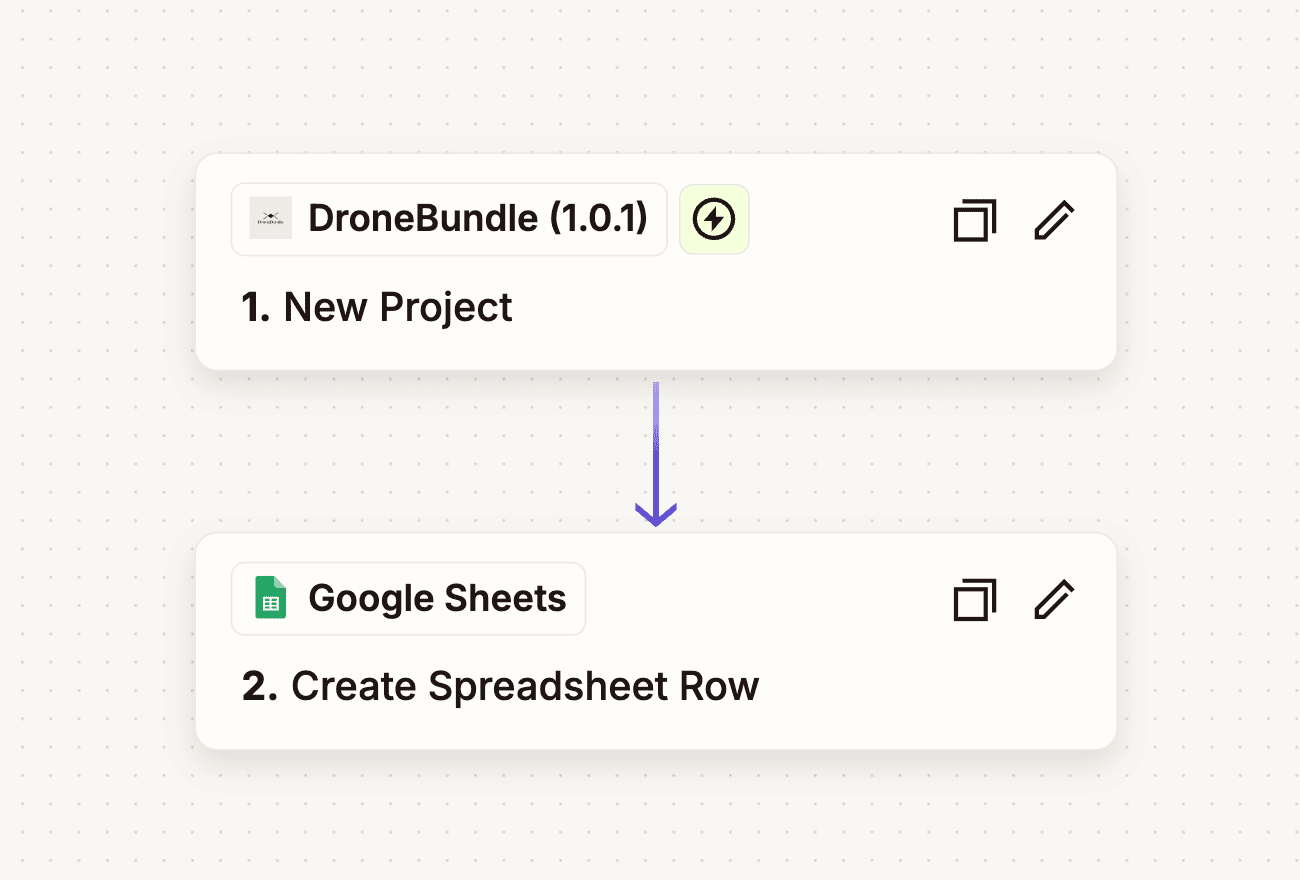This screenshot has height=880, width=1300.
Task: Click the Create Spreadsheet Row step title
Action: point(524,686)
